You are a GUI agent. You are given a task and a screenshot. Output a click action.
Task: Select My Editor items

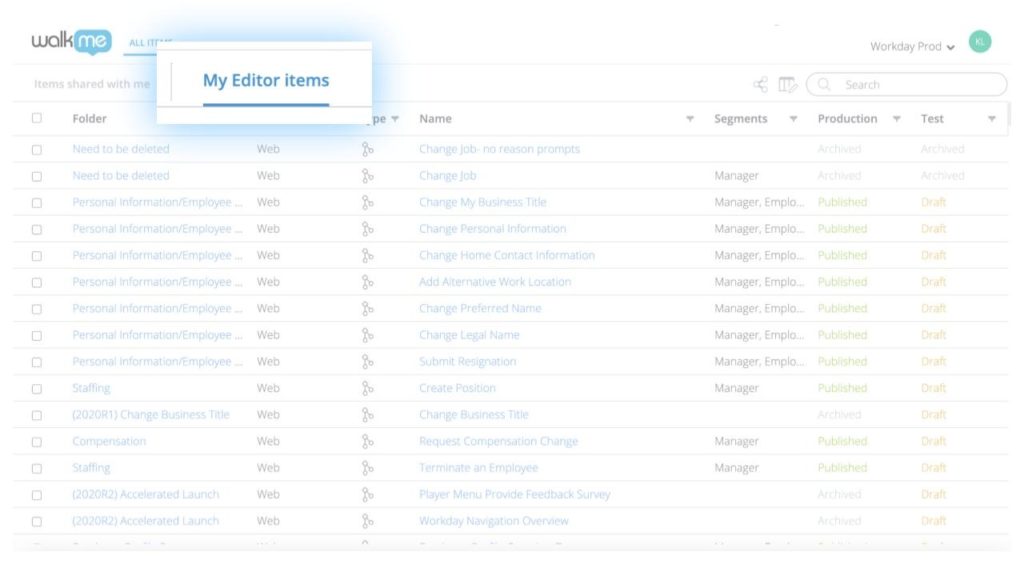(264, 79)
